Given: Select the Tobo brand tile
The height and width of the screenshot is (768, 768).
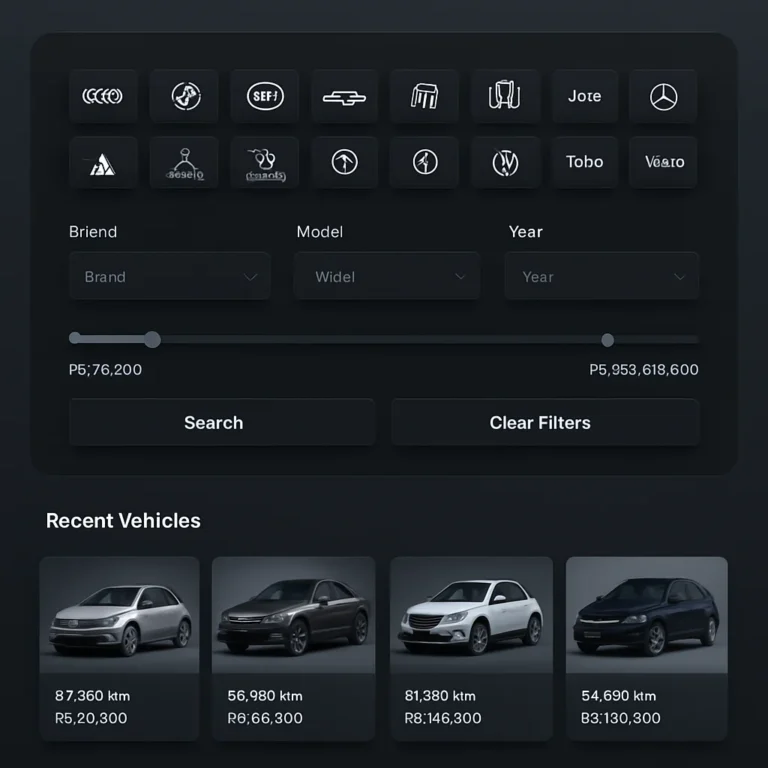Looking at the screenshot, I should pyautogui.click(x=584, y=163).
